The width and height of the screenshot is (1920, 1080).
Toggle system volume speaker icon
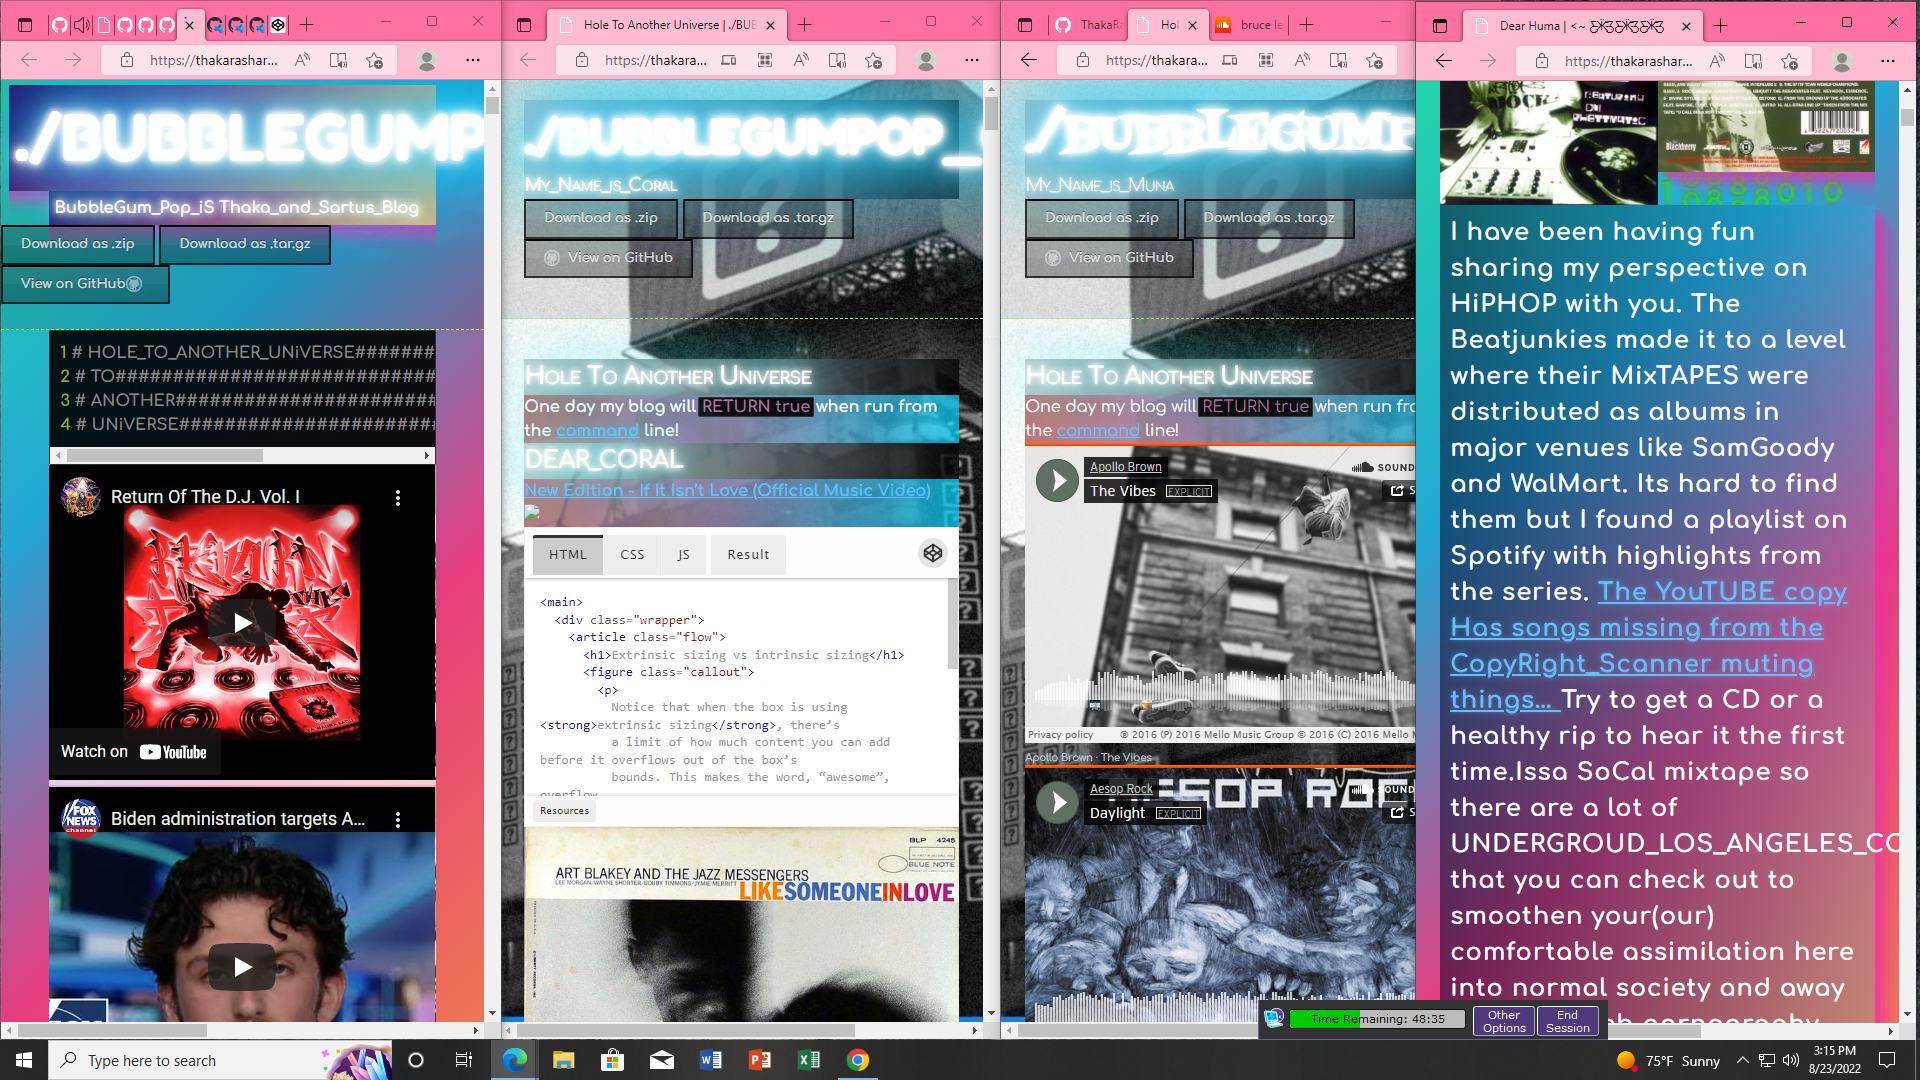(x=1790, y=1060)
